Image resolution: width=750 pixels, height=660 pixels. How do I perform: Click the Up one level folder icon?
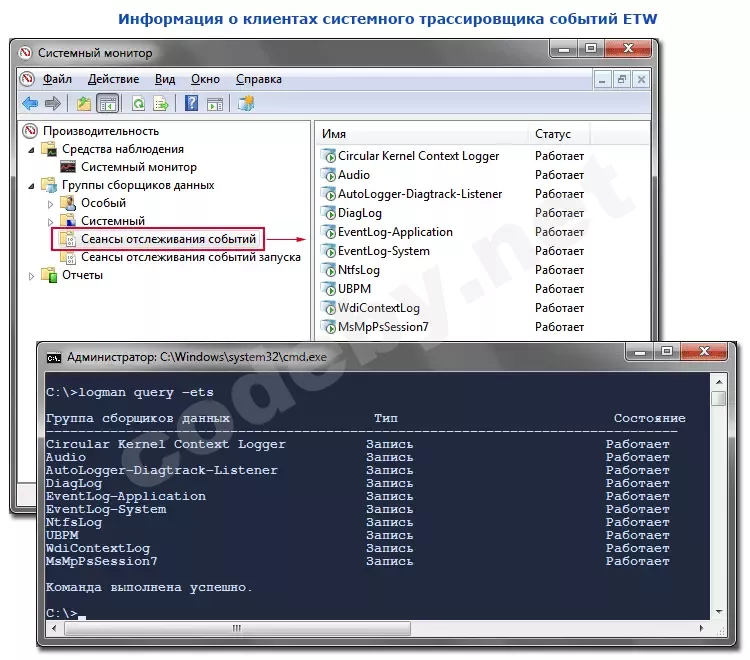[84, 103]
